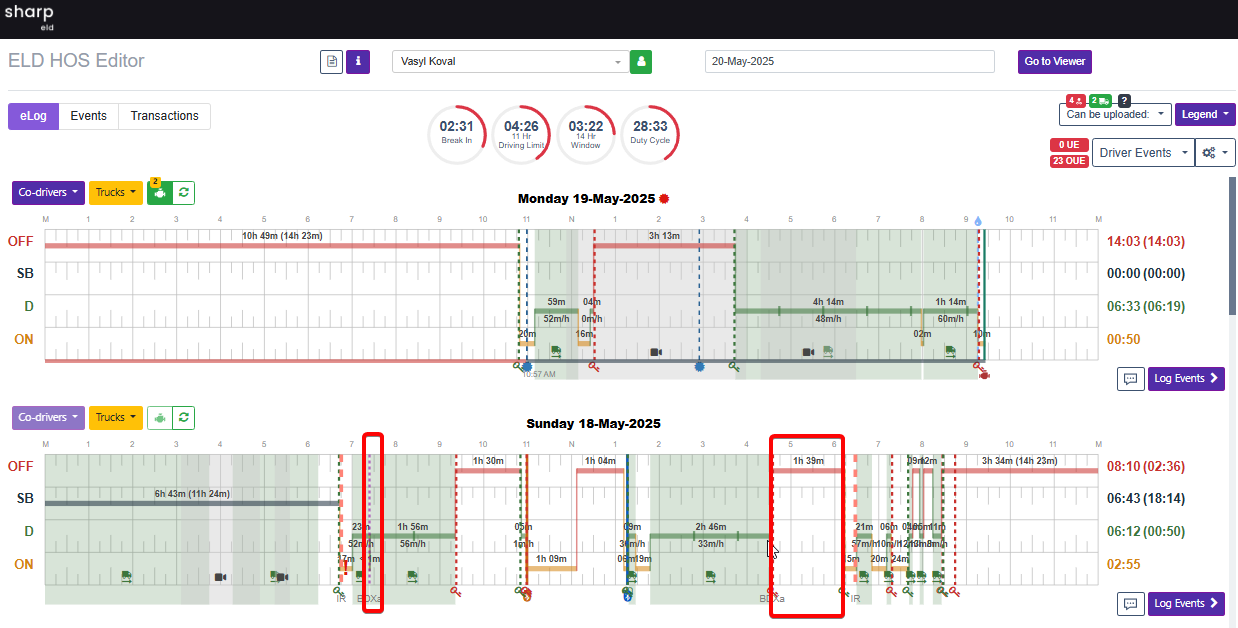
Task: Click the 0 UE badge
Action: (1070, 145)
